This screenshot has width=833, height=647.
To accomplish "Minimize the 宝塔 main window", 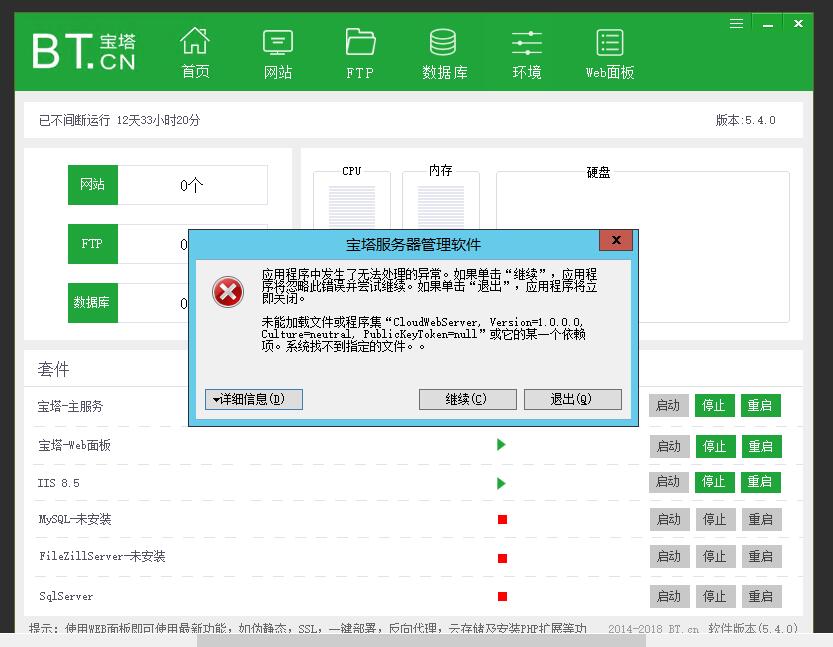I will pyautogui.click(x=768, y=24).
